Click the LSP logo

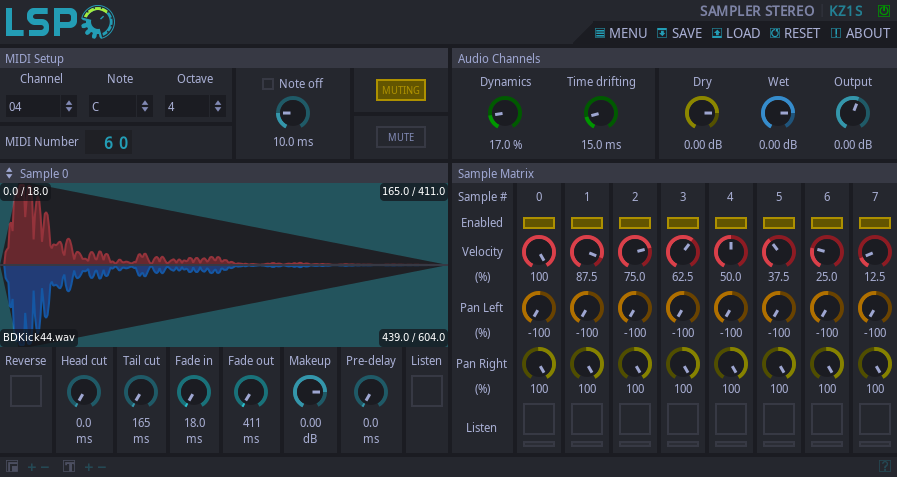(x=59, y=22)
